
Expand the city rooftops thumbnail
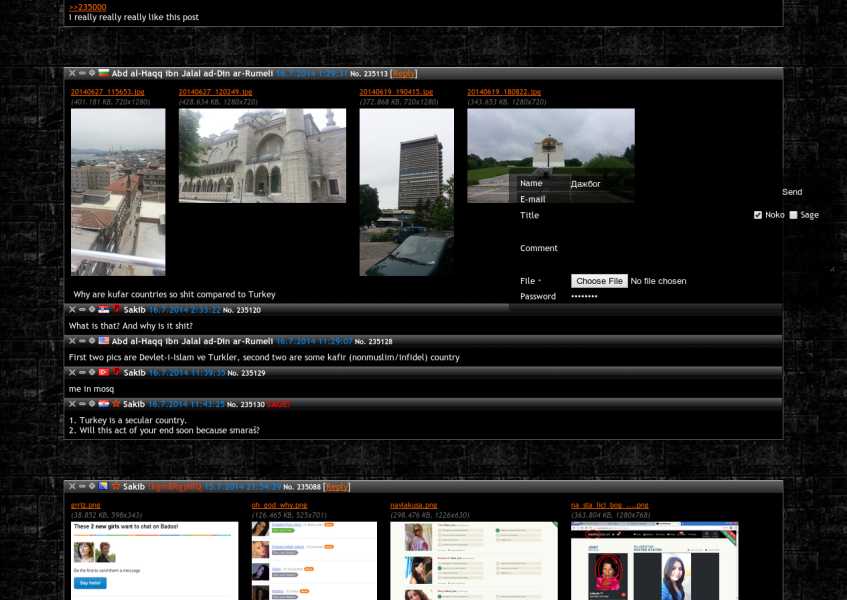click(x=118, y=192)
